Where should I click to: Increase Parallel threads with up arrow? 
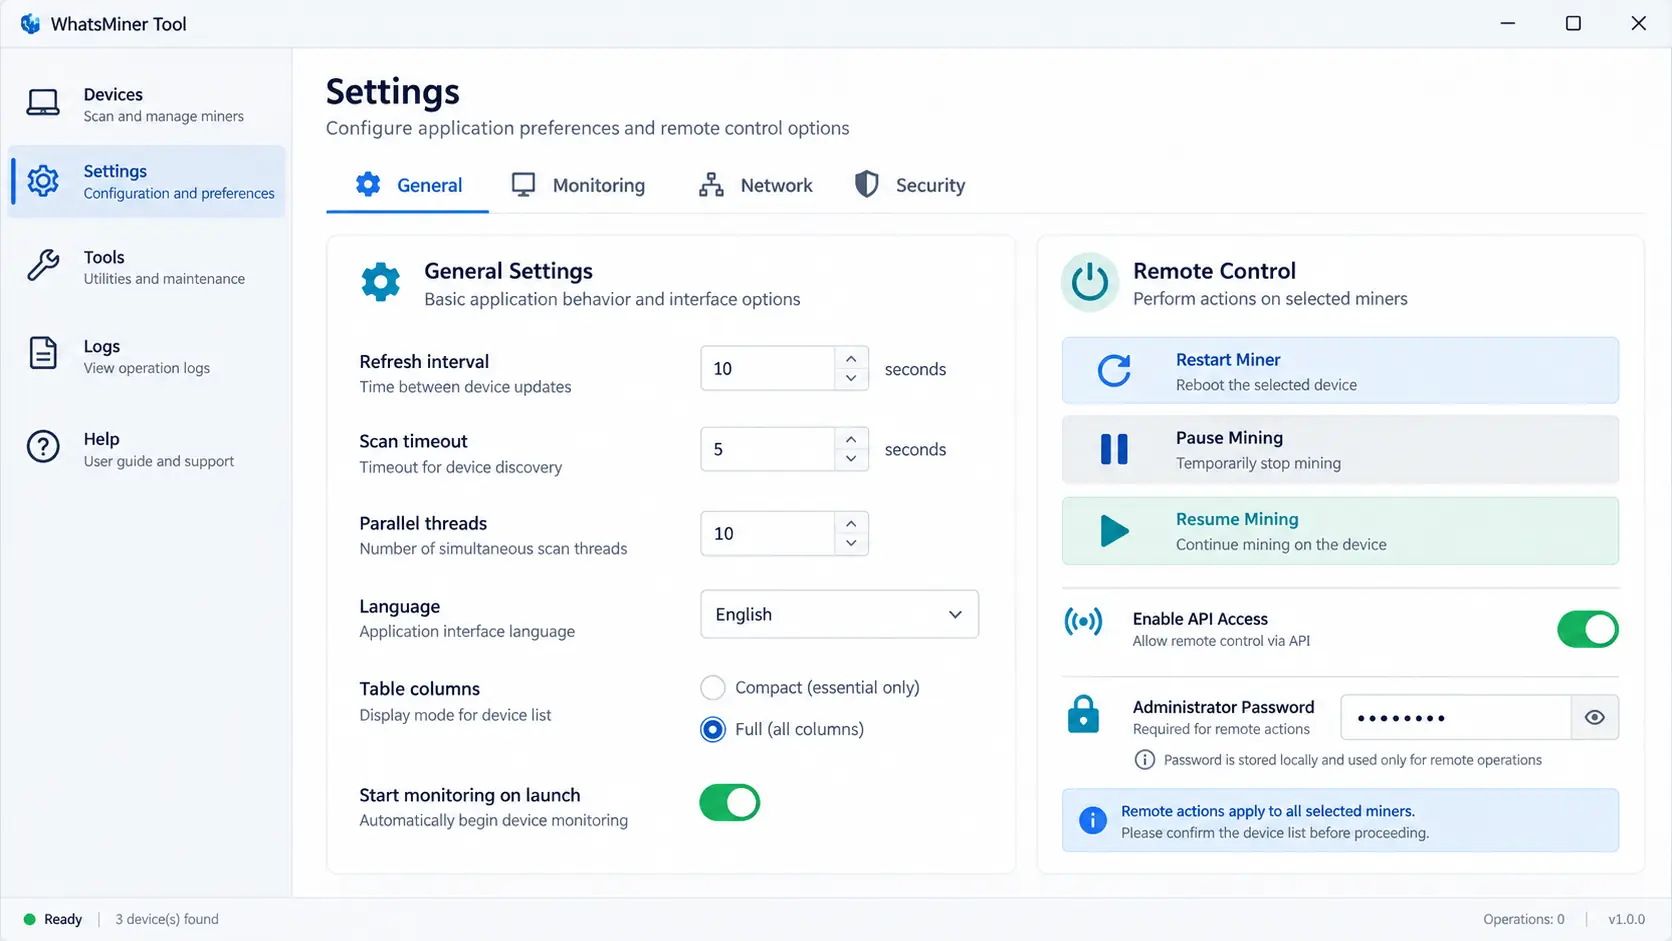pos(851,523)
